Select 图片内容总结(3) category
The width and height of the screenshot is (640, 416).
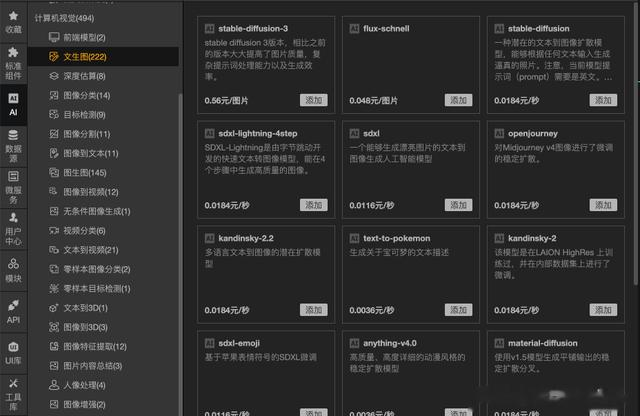coord(93,366)
